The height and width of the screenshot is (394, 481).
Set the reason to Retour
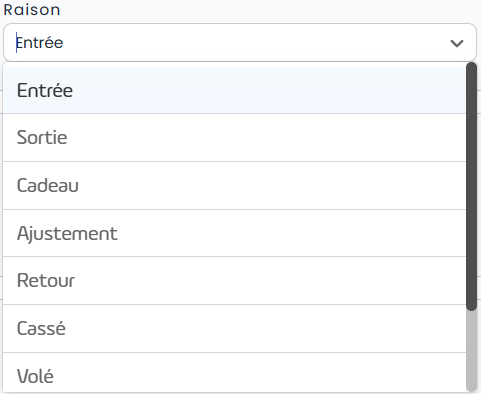point(234,280)
